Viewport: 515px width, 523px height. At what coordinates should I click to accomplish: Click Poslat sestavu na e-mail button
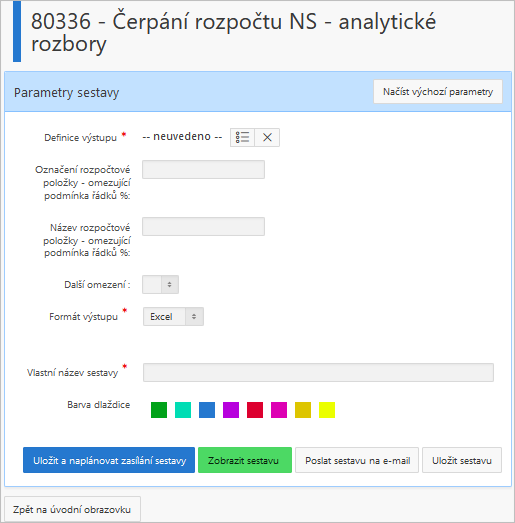coord(357,460)
